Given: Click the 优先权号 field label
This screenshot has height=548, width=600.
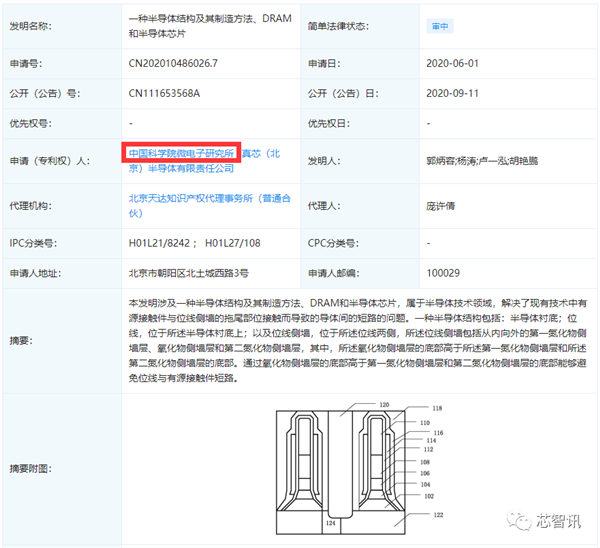Looking at the screenshot, I should point(31,123).
